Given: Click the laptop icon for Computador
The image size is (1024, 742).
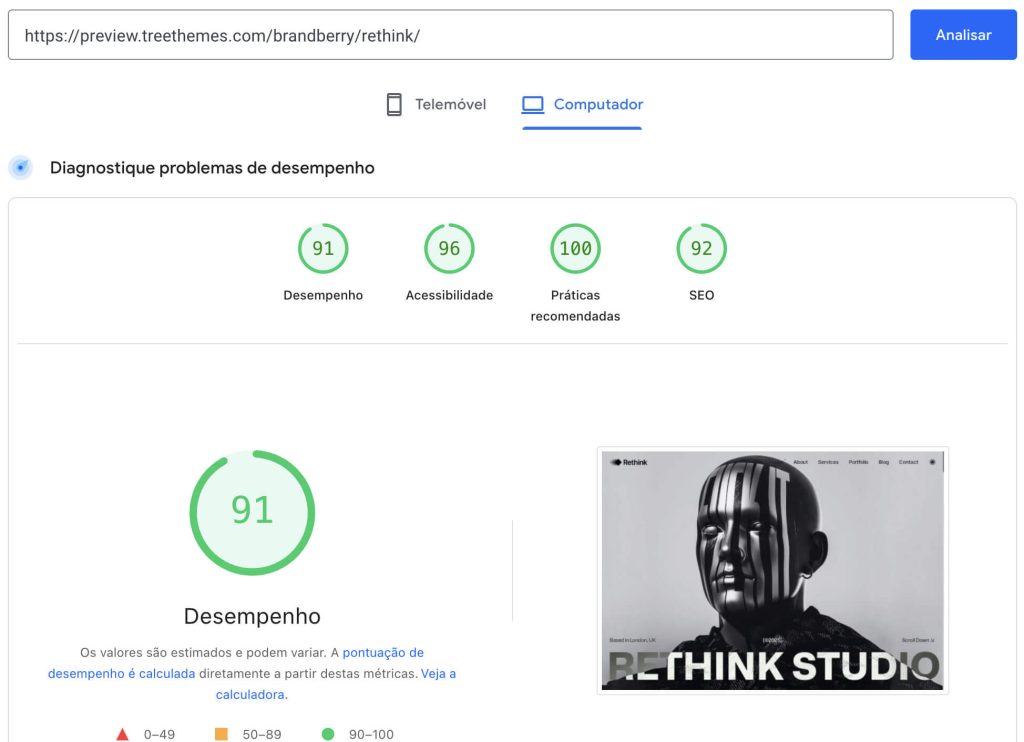Looking at the screenshot, I should point(533,105).
